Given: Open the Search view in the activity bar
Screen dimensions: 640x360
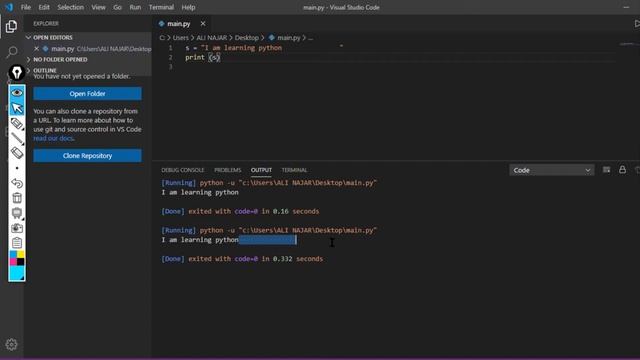Looking at the screenshot, I should (x=11, y=52).
